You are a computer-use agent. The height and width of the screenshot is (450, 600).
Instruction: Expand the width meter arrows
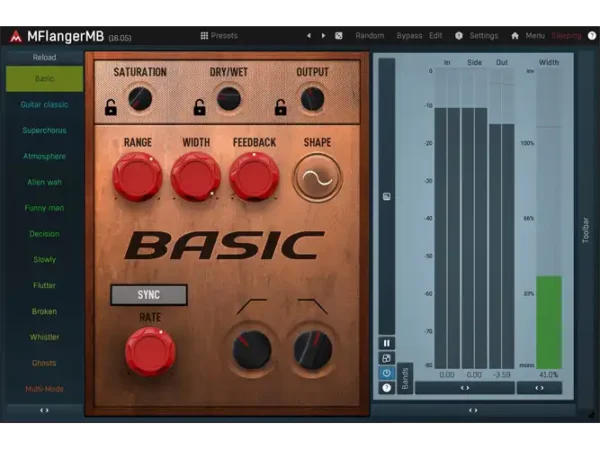pos(540,388)
